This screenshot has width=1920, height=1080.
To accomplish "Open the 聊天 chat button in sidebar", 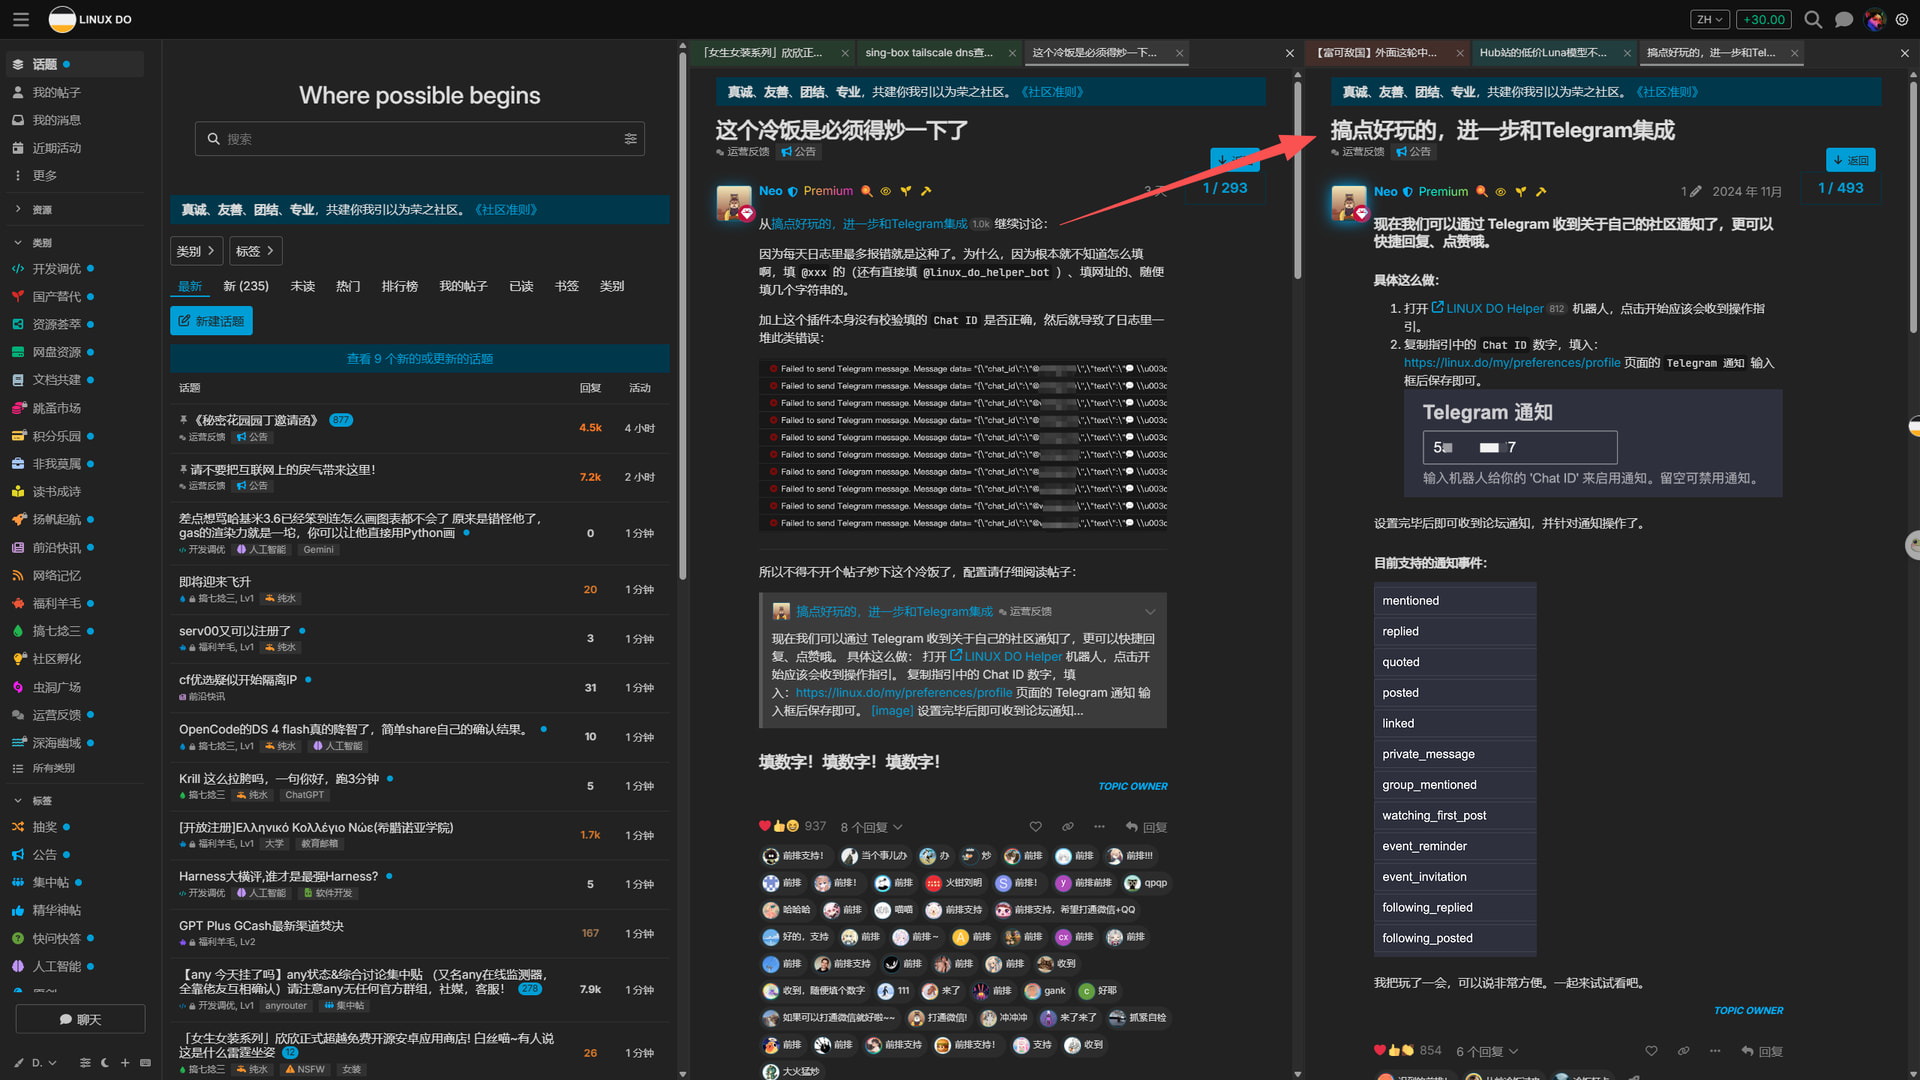I will pos(80,1019).
